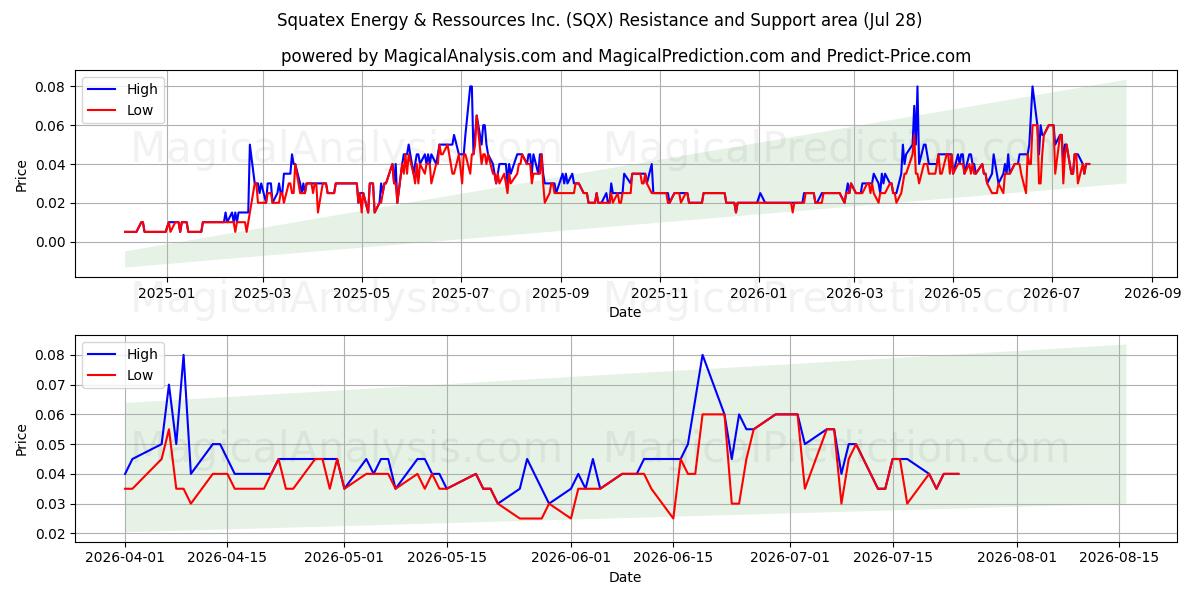The image size is (1200, 600).
Task: Click '2026-07' tick label on top chart
Action: (1052, 294)
